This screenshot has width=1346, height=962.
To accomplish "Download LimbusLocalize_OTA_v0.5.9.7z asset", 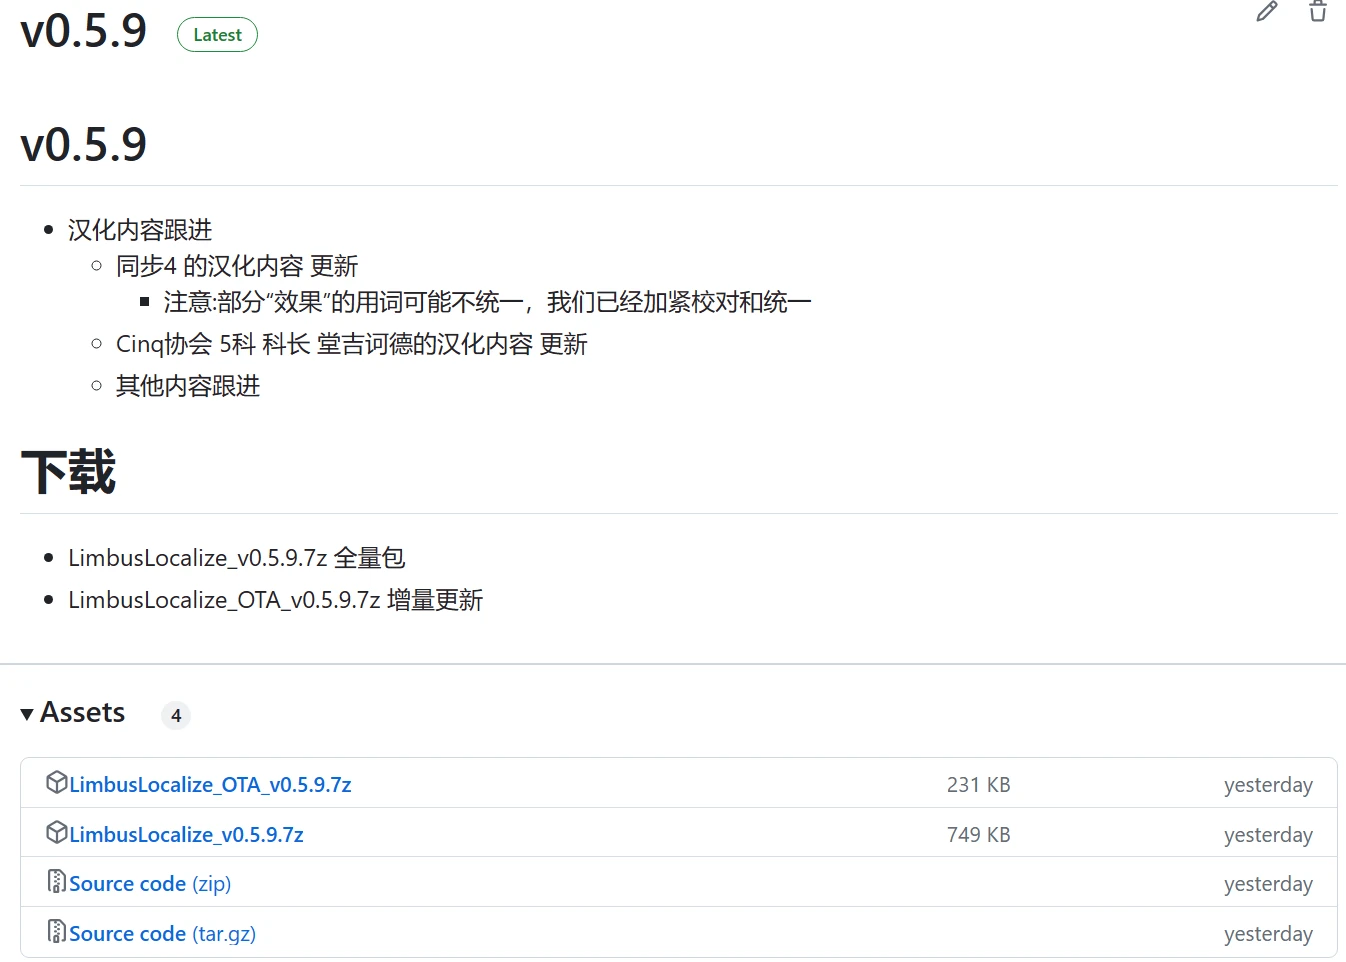I will point(210,785).
